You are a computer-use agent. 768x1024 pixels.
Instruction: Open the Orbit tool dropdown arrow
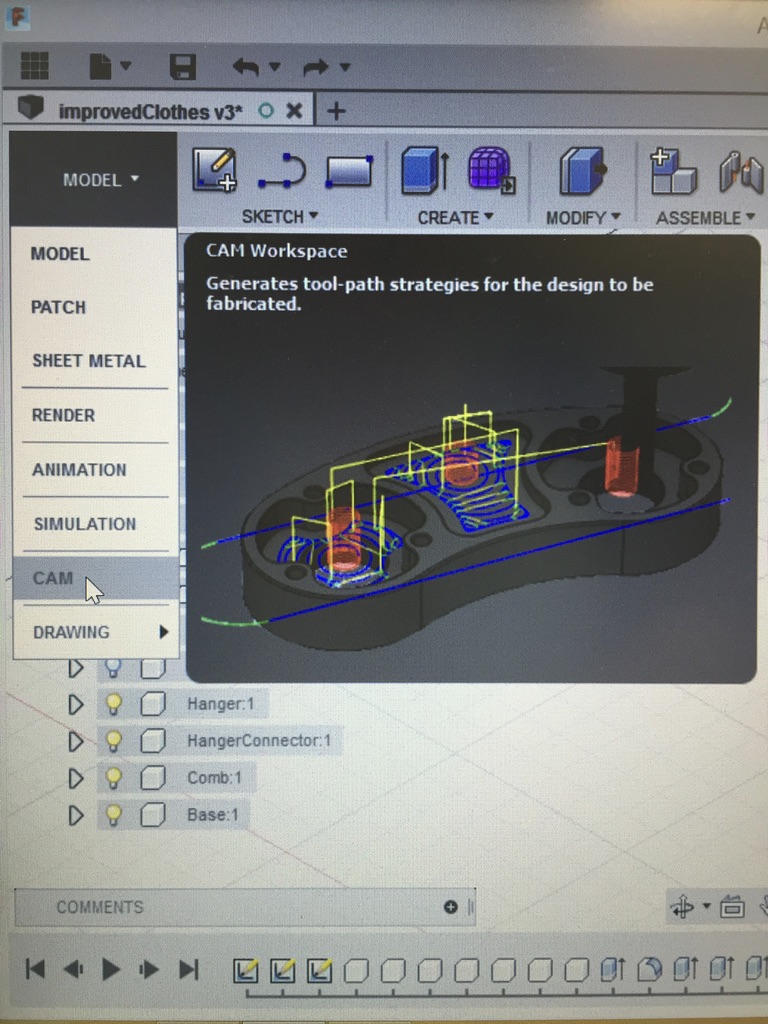click(x=706, y=906)
